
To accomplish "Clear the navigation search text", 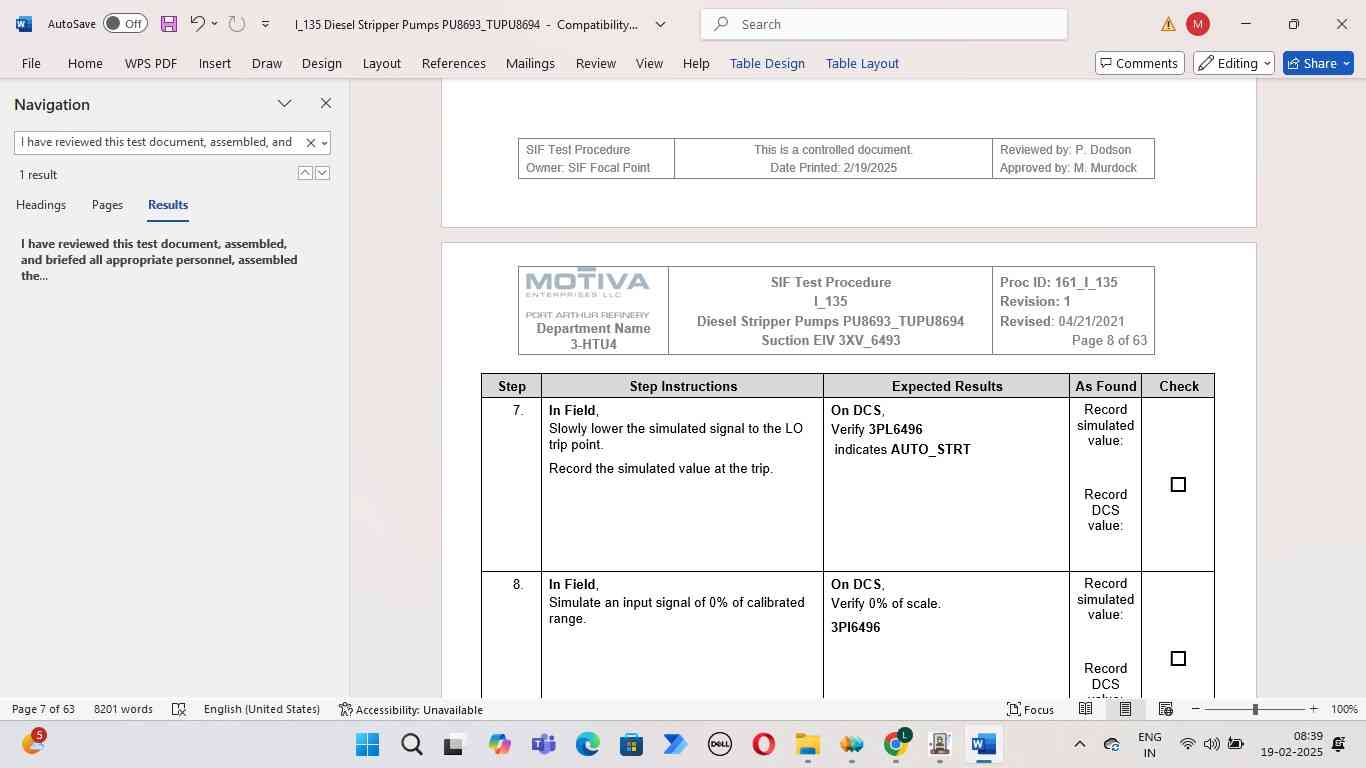I will [x=310, y=143].
